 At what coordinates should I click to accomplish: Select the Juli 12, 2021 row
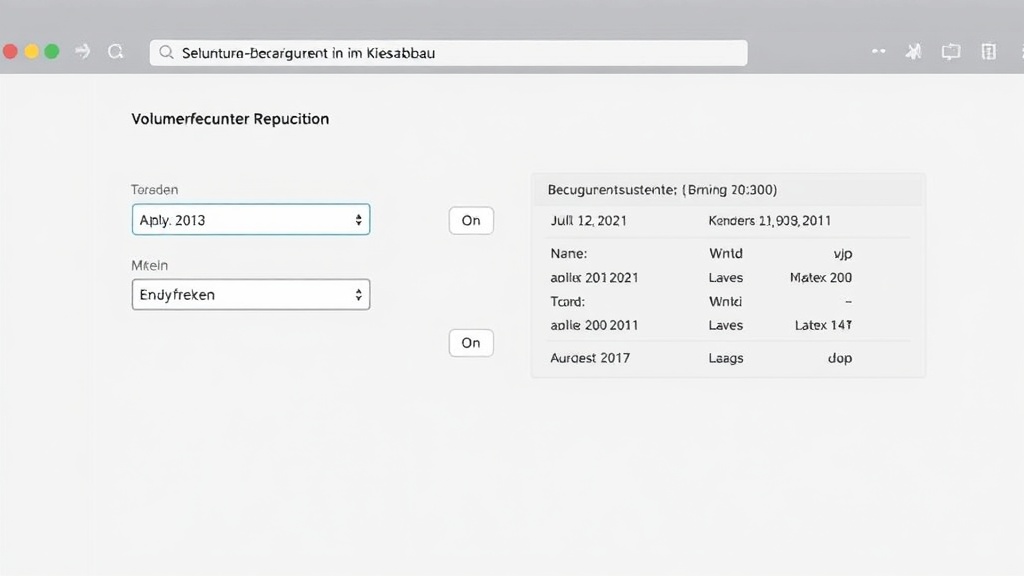pos(589,220)
